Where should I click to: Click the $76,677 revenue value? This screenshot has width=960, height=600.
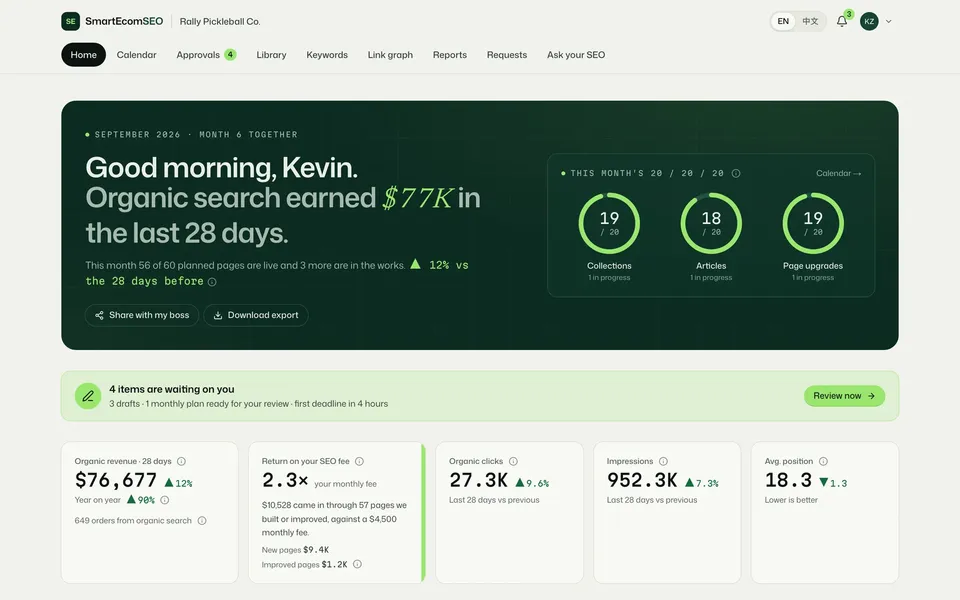pos(116,481)
